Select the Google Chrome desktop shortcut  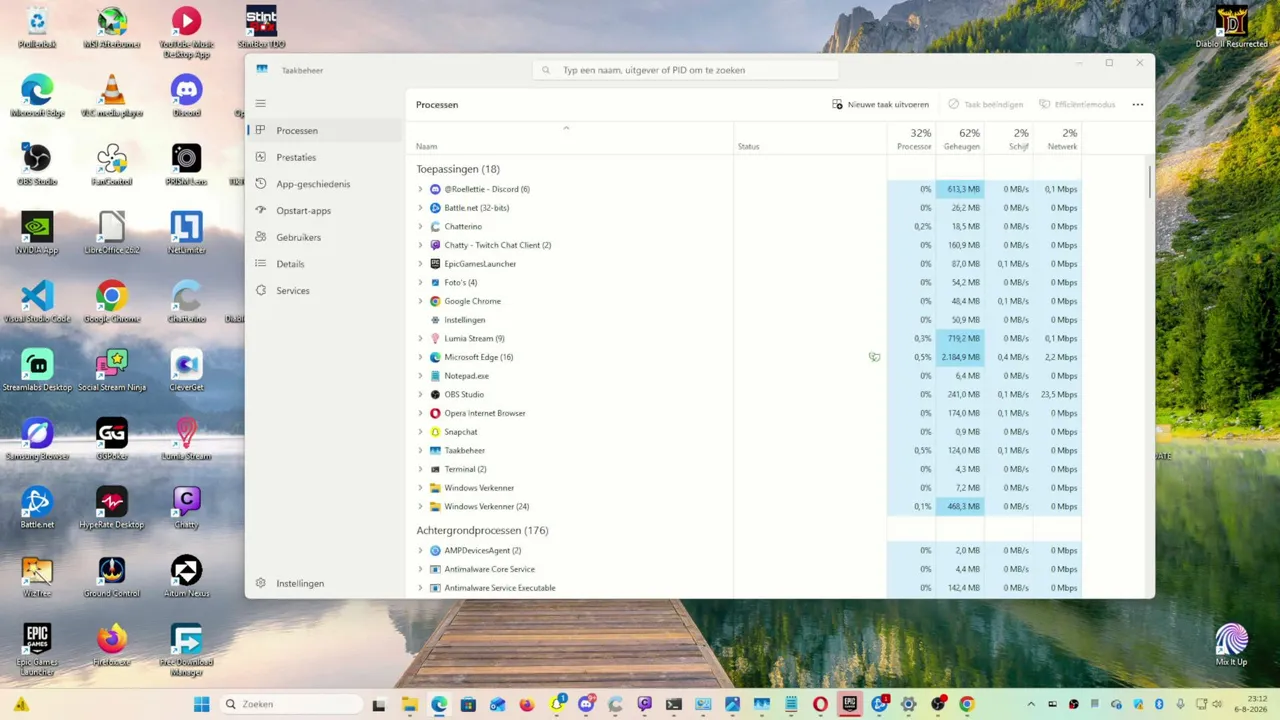tap(111, 302)
